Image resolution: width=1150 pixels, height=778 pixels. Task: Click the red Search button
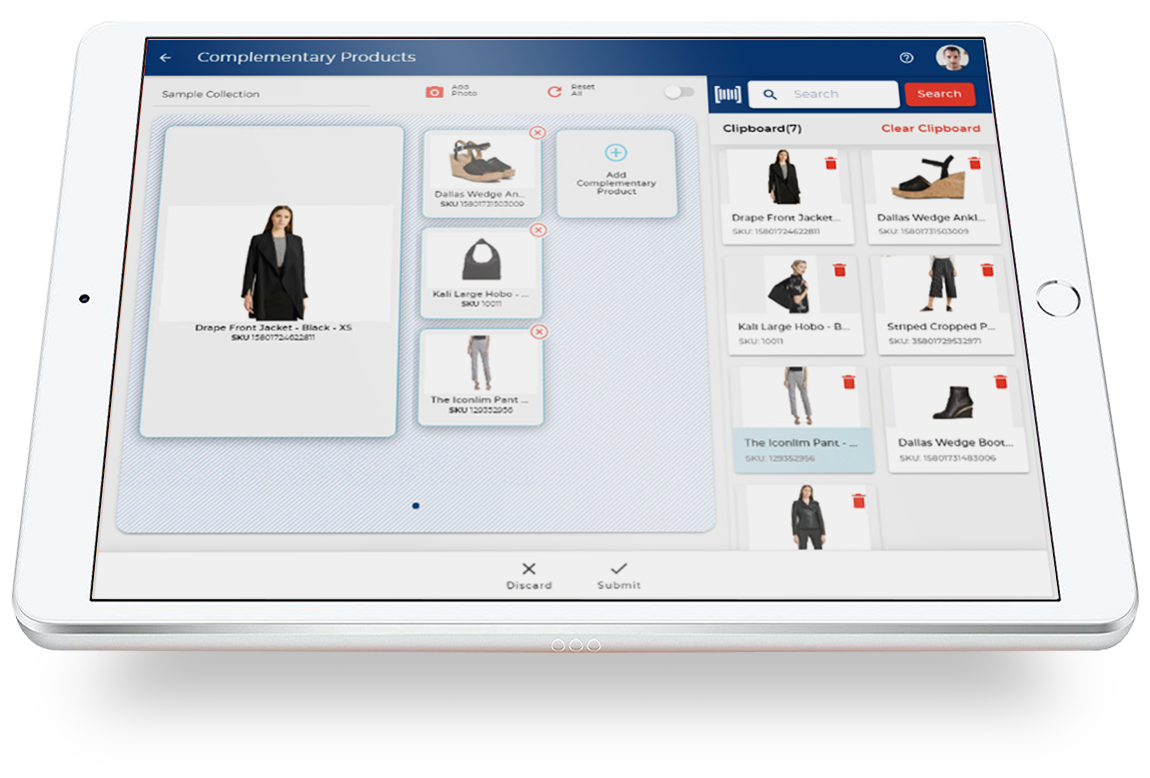pos(940,94)
